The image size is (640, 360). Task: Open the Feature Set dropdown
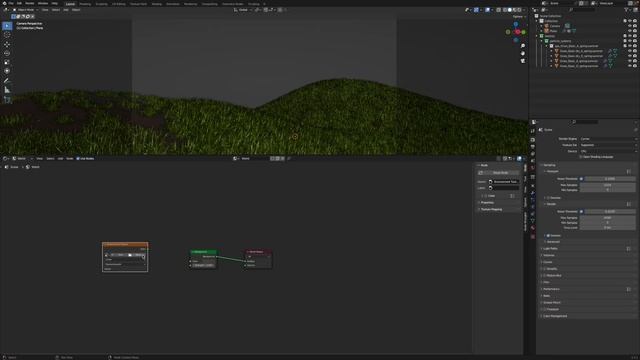608,145
